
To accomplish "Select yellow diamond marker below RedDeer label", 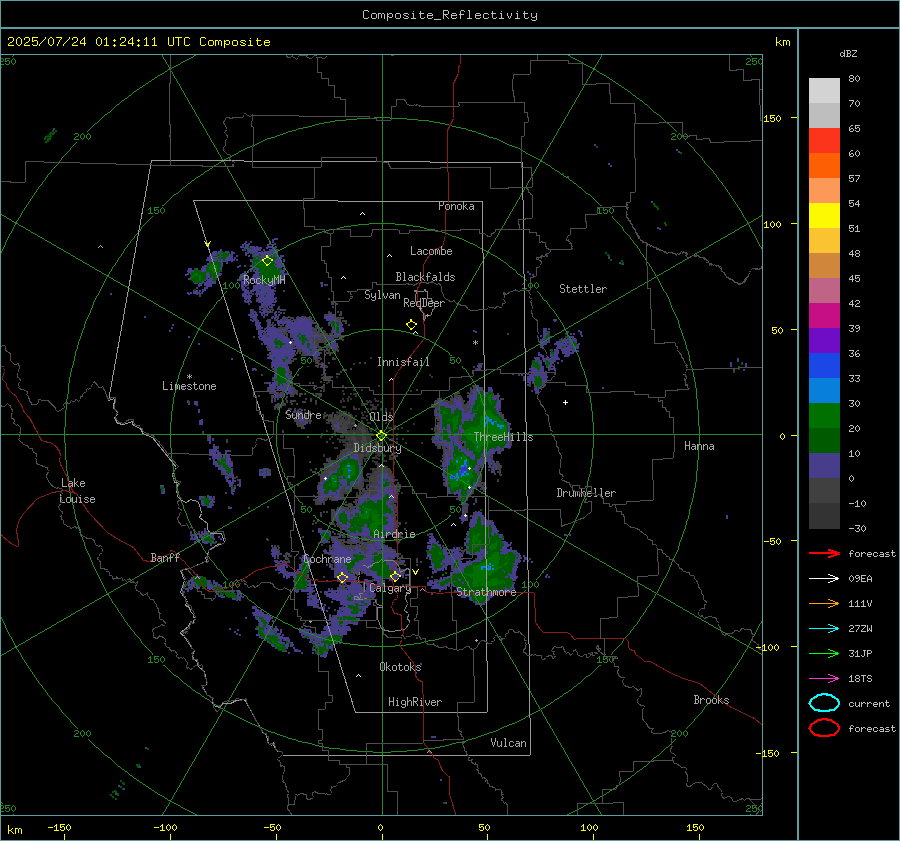I will pyautogui.click(x=411, y=325).
